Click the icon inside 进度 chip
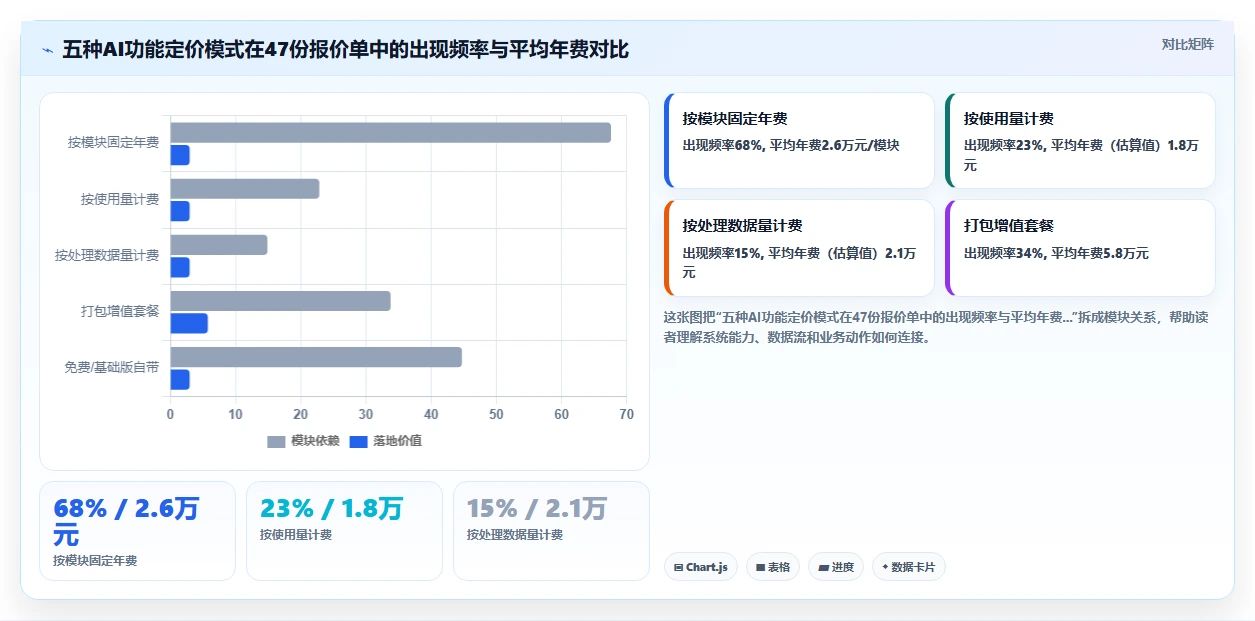Screen dimensions: 1255x621 (x=823, y=568)
